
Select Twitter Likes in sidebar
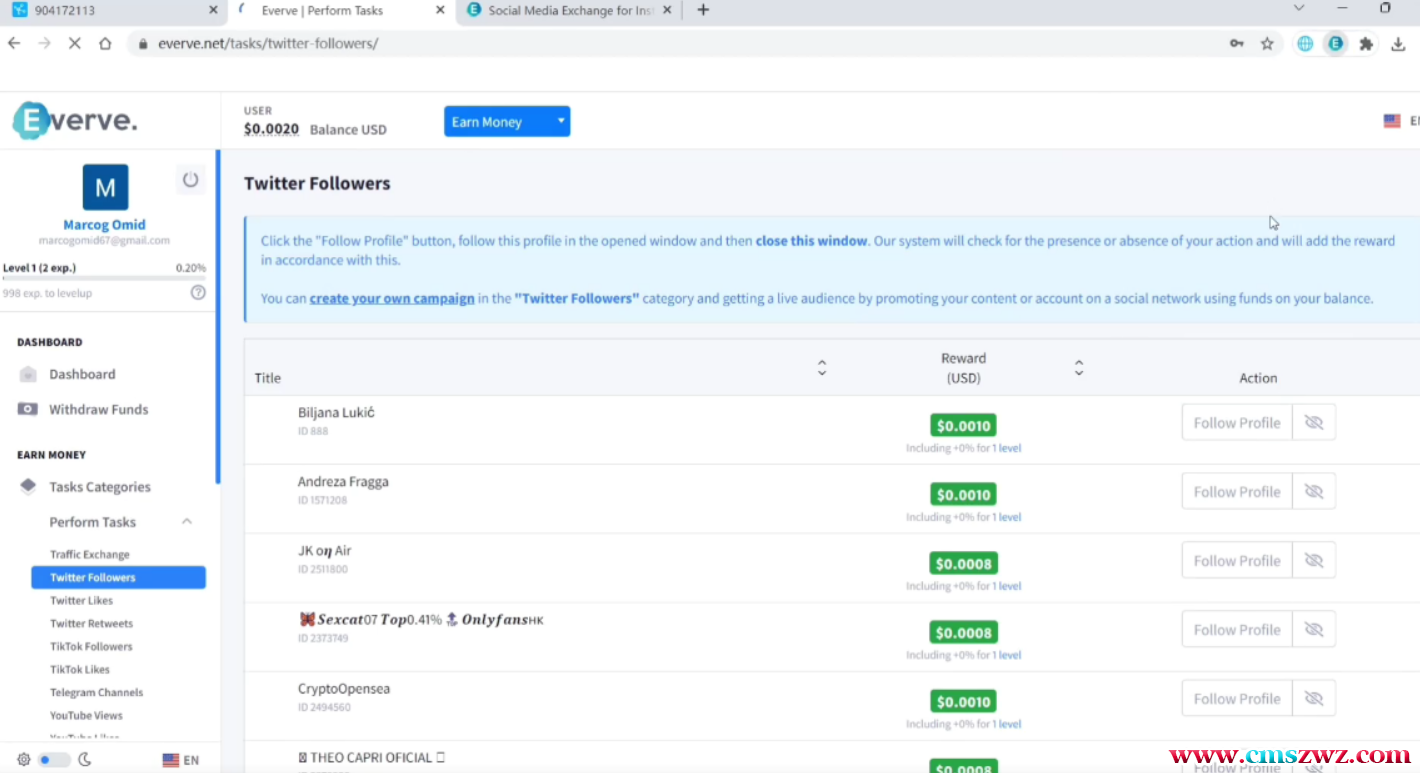(82, 600)
